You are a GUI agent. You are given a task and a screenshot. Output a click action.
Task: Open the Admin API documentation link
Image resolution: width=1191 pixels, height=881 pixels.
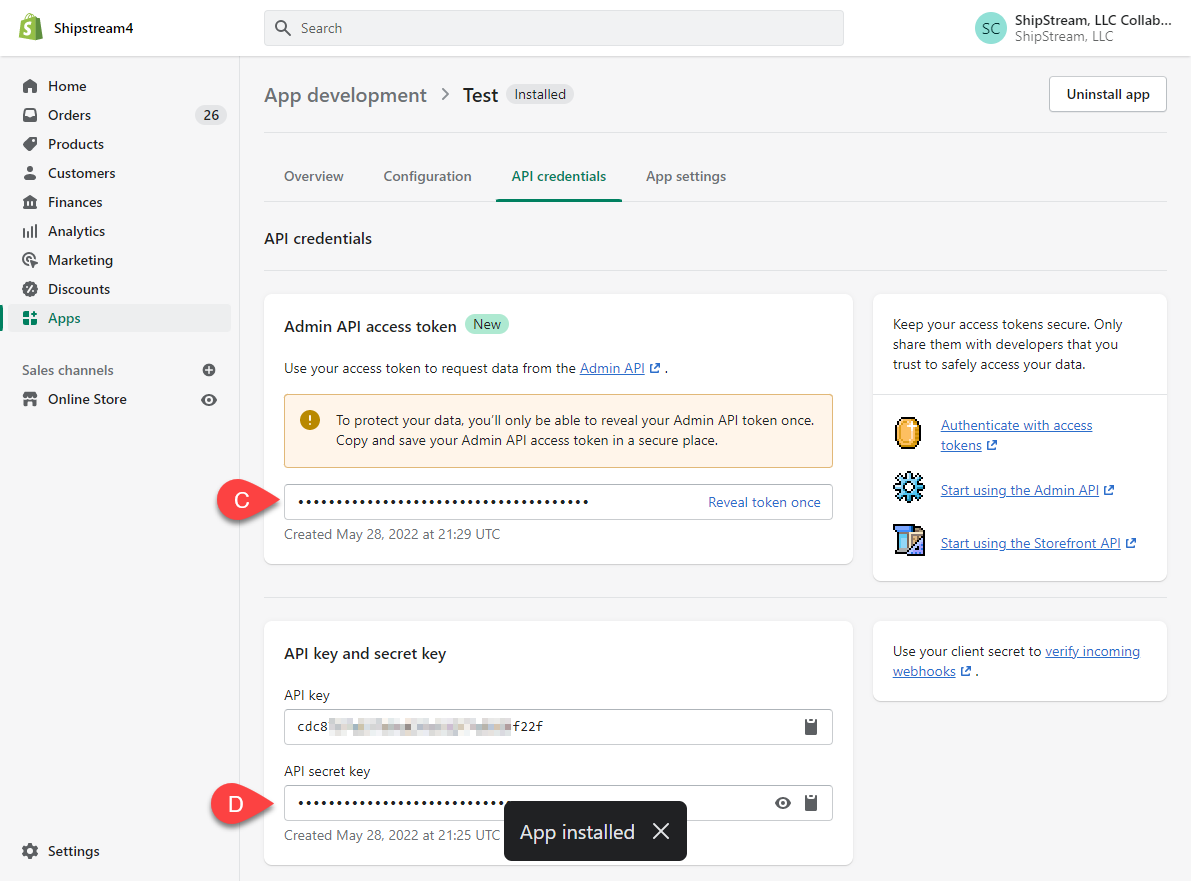612,368
